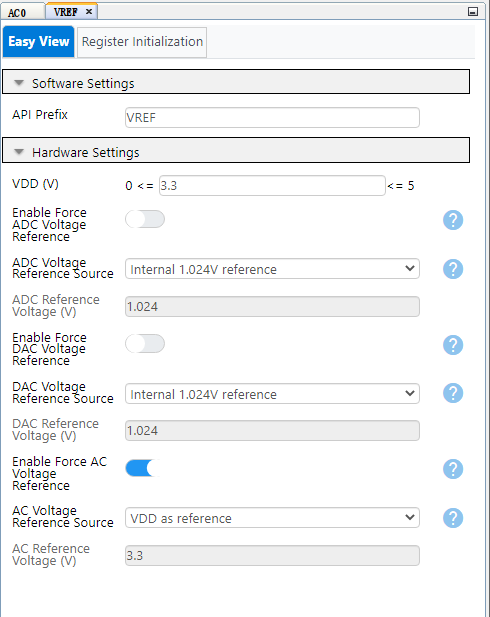
Task: Open AC Voltage Reference Source dropdown
Action: tap(272, 518)
